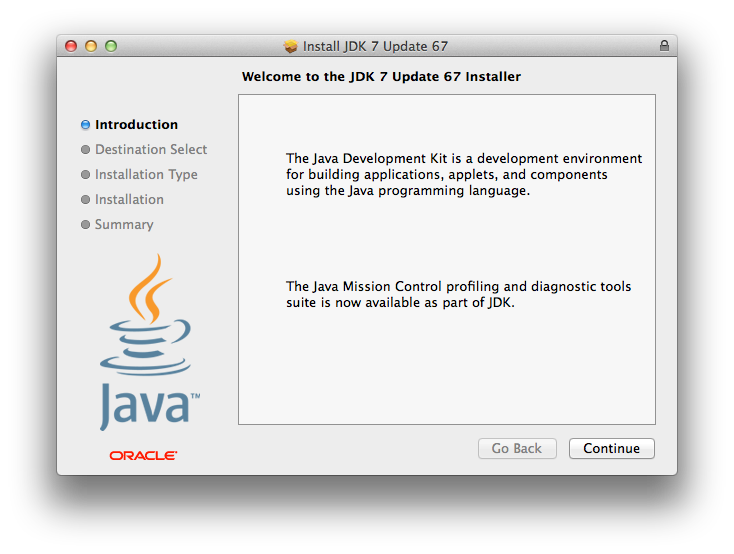Select the Destination Select step label
Viewport: 734px width, 554px height.
[x=151, y=150]
